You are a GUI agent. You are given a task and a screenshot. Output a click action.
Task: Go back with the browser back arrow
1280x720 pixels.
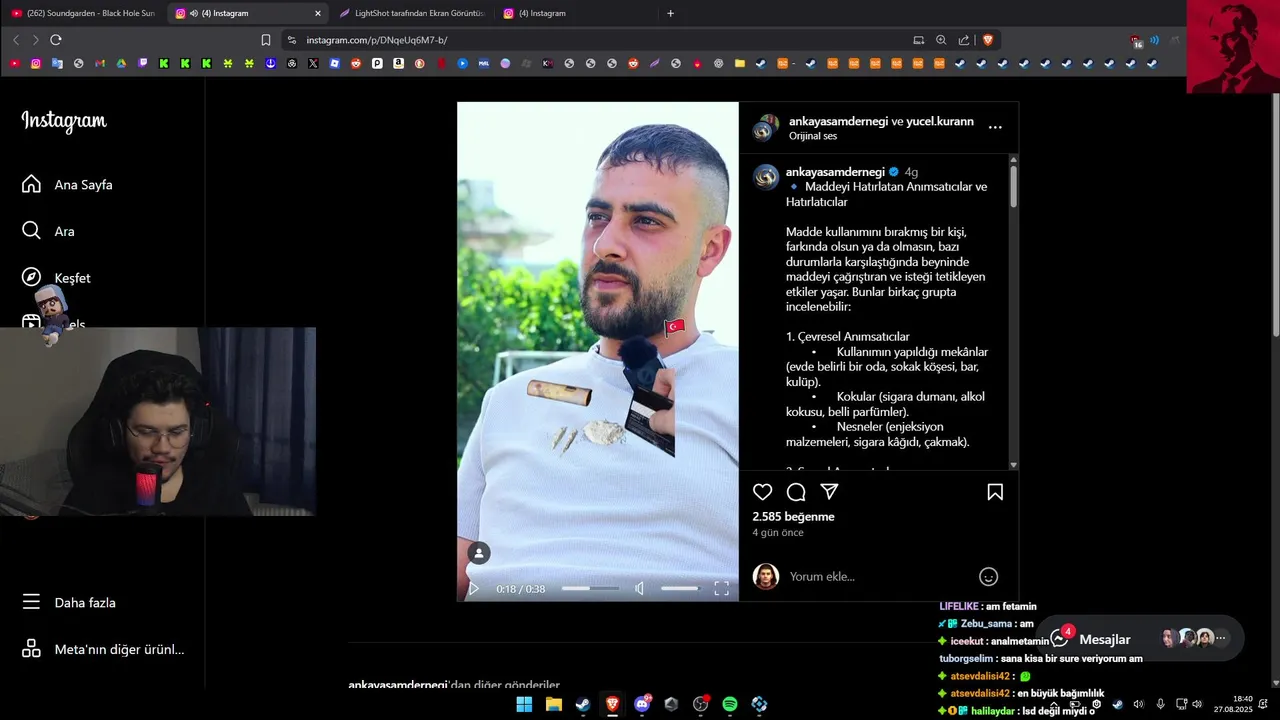point(15,40)
